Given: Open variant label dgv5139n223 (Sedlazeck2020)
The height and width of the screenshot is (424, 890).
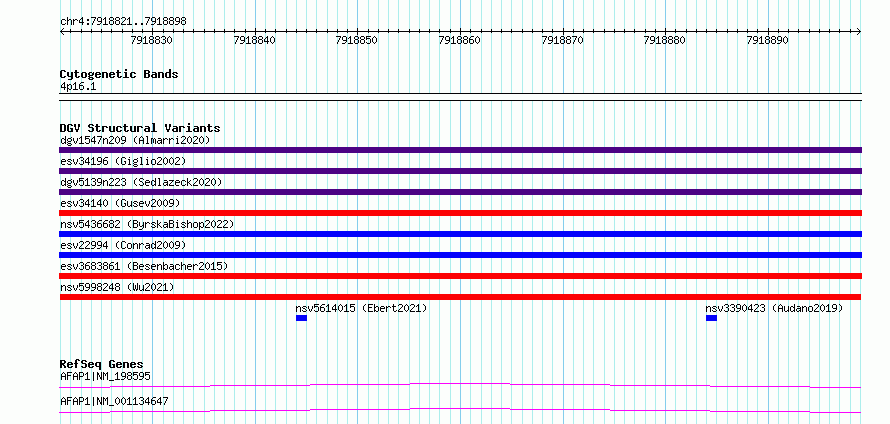Looking at the screenshot, I should click(141, 182).
